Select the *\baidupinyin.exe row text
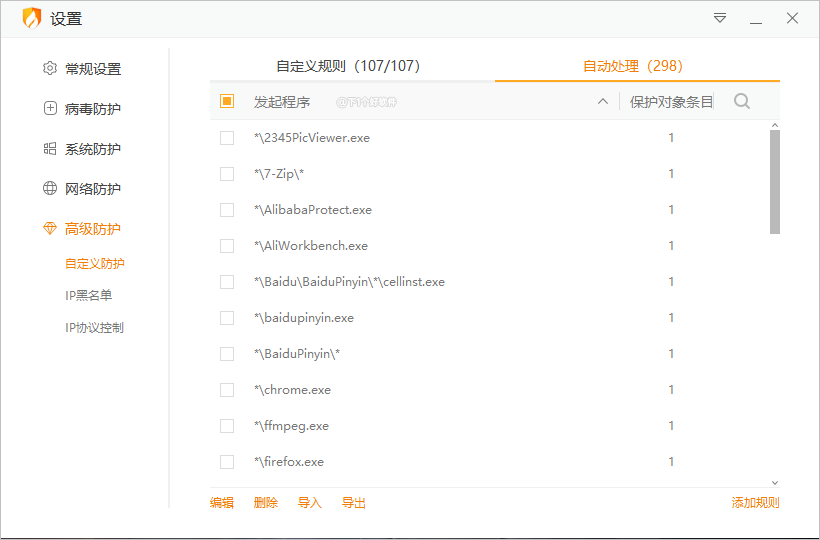The image size is (820, 540). (304, 318)
